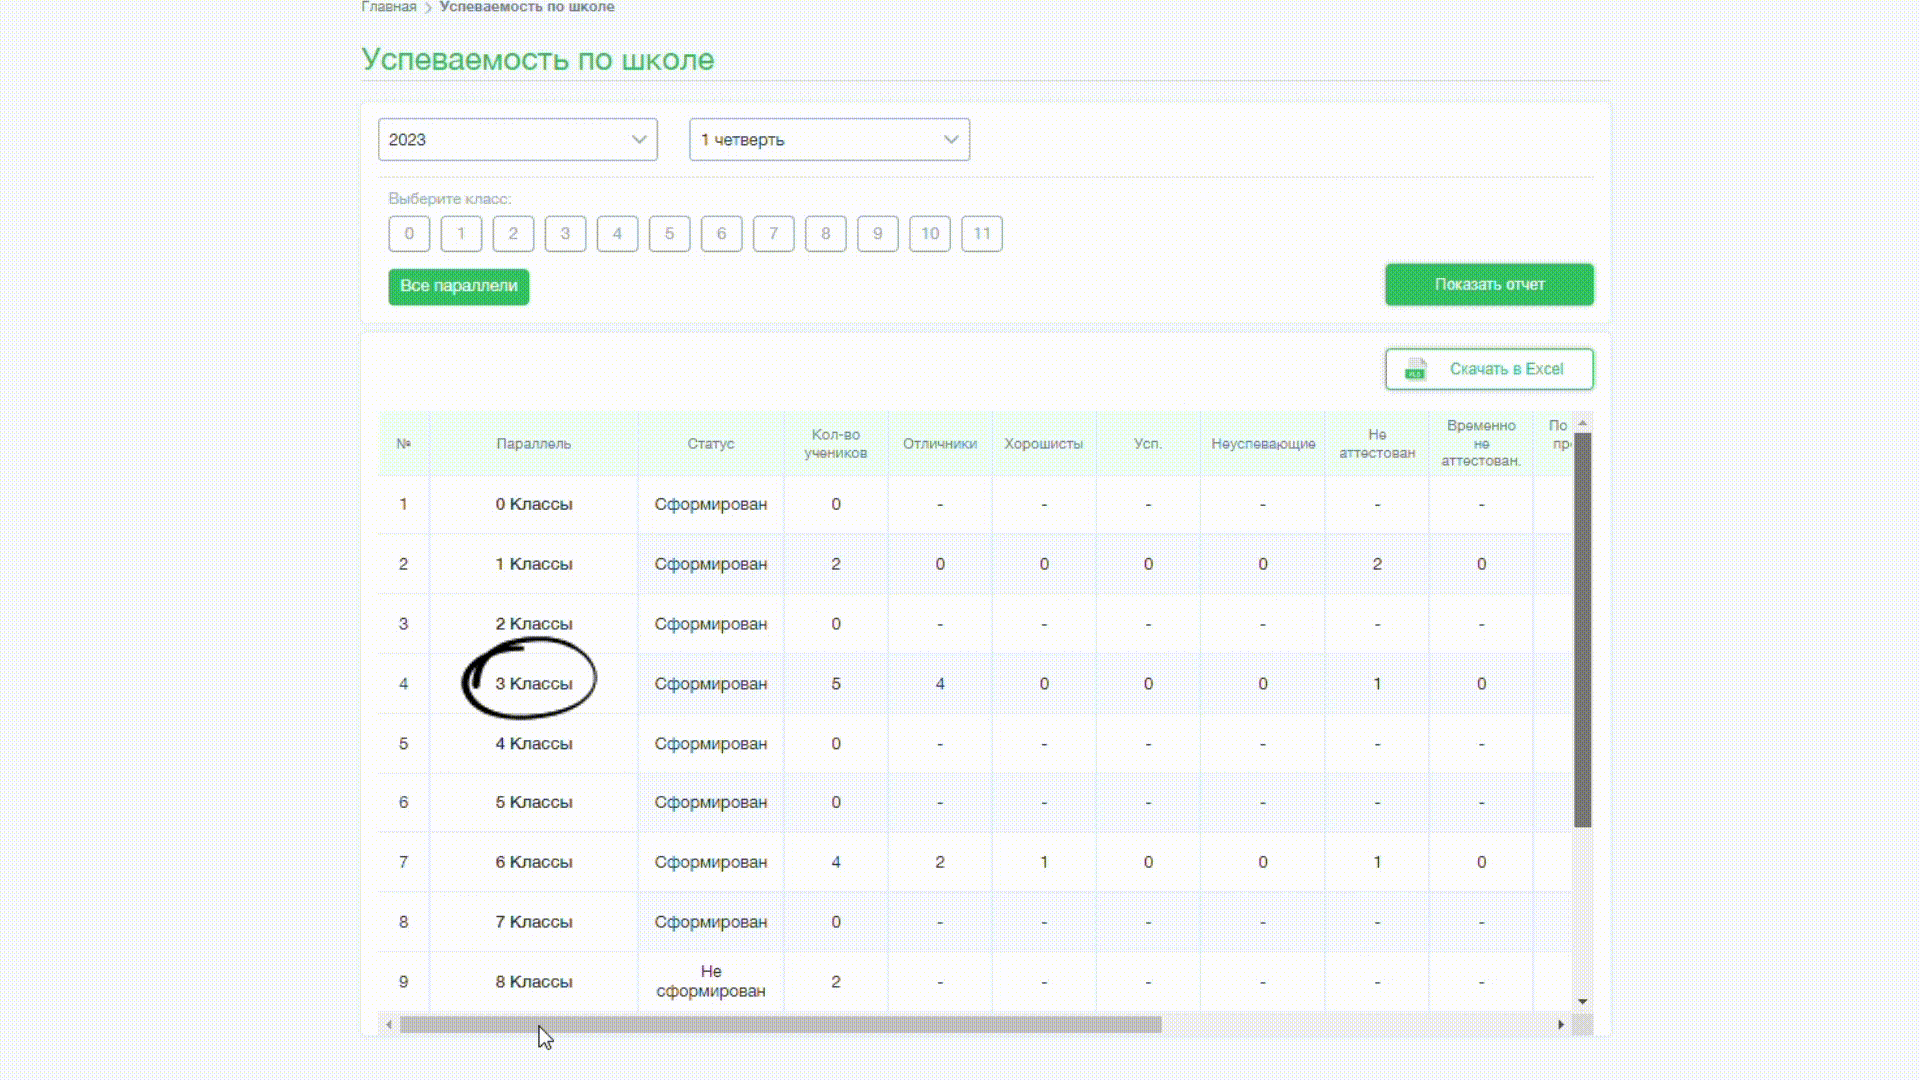1920x1080 pixels.
Task: Toggle class 2 selection button
Action: click(x=513, y=234)
